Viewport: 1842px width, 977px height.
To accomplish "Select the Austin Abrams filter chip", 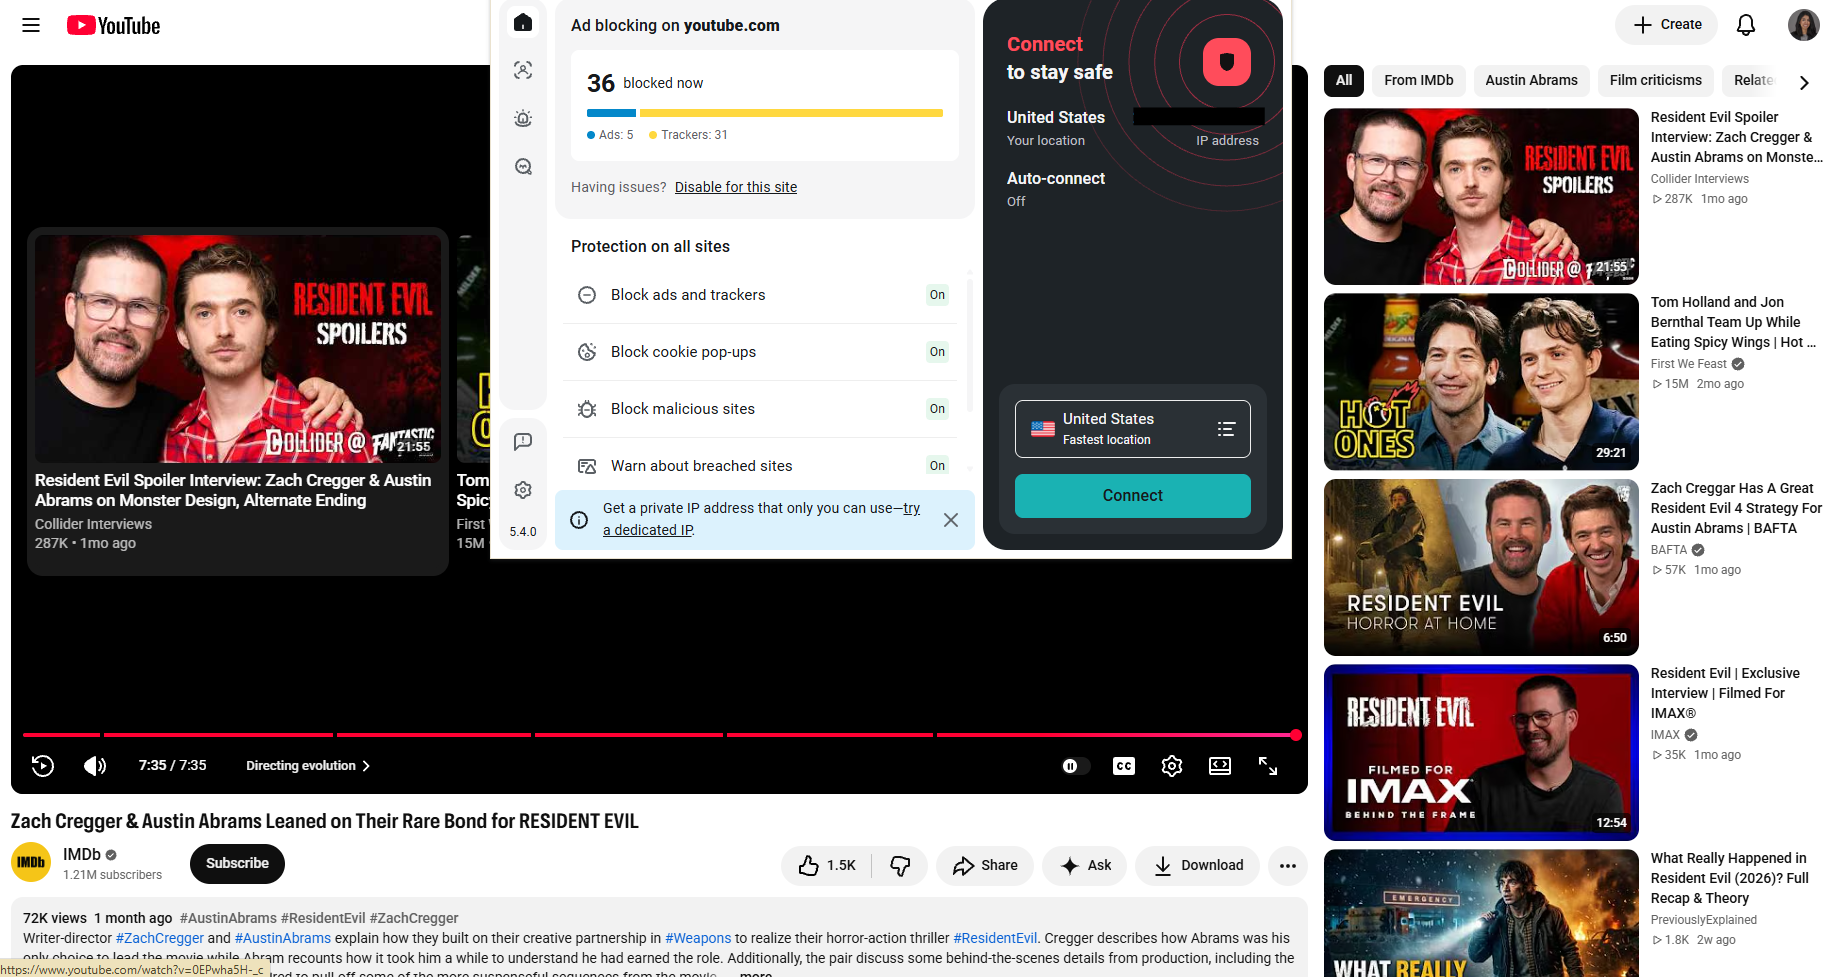I will pos(1531,80).
